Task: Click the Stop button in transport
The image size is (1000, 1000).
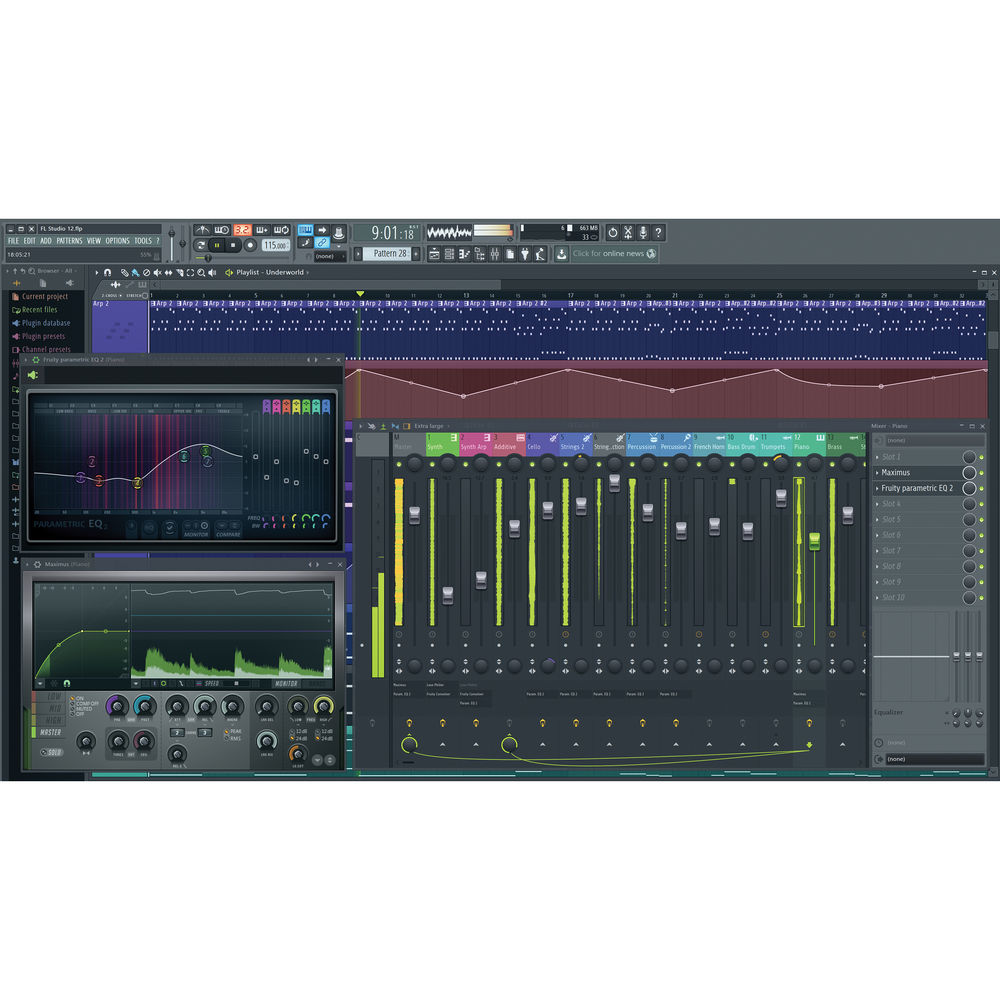Action: (234, 245)
